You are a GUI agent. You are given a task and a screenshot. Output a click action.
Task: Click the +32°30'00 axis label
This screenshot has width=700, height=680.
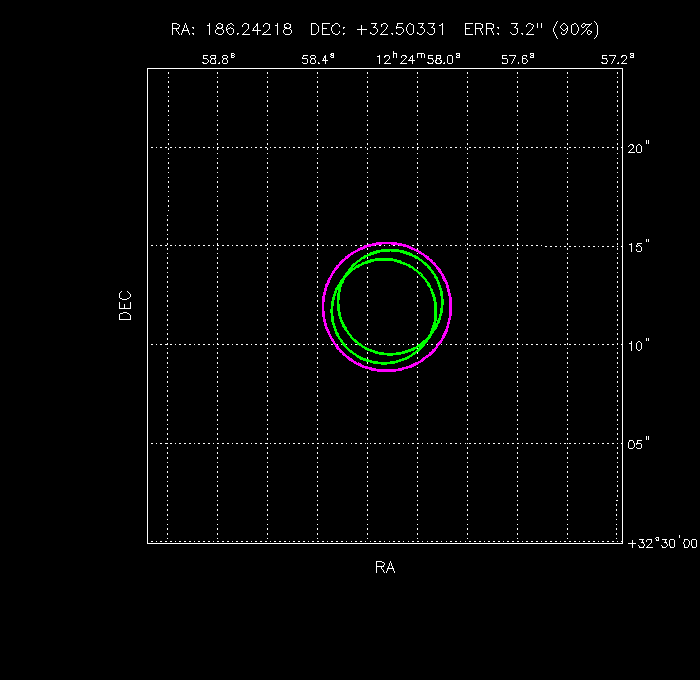point(661,543)
